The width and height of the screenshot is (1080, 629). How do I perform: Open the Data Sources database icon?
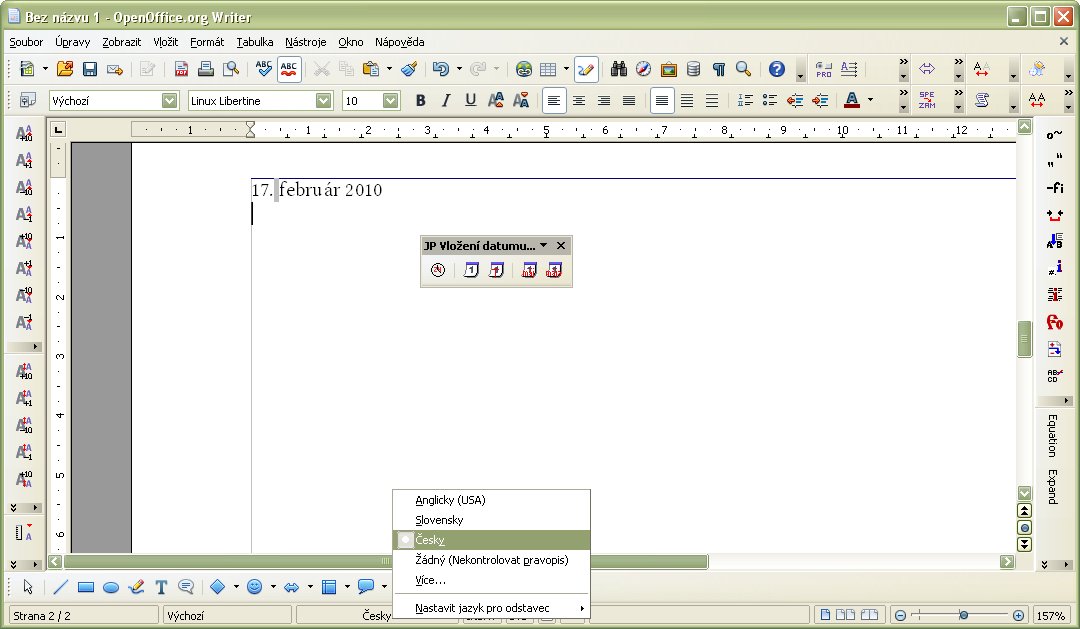694,69
